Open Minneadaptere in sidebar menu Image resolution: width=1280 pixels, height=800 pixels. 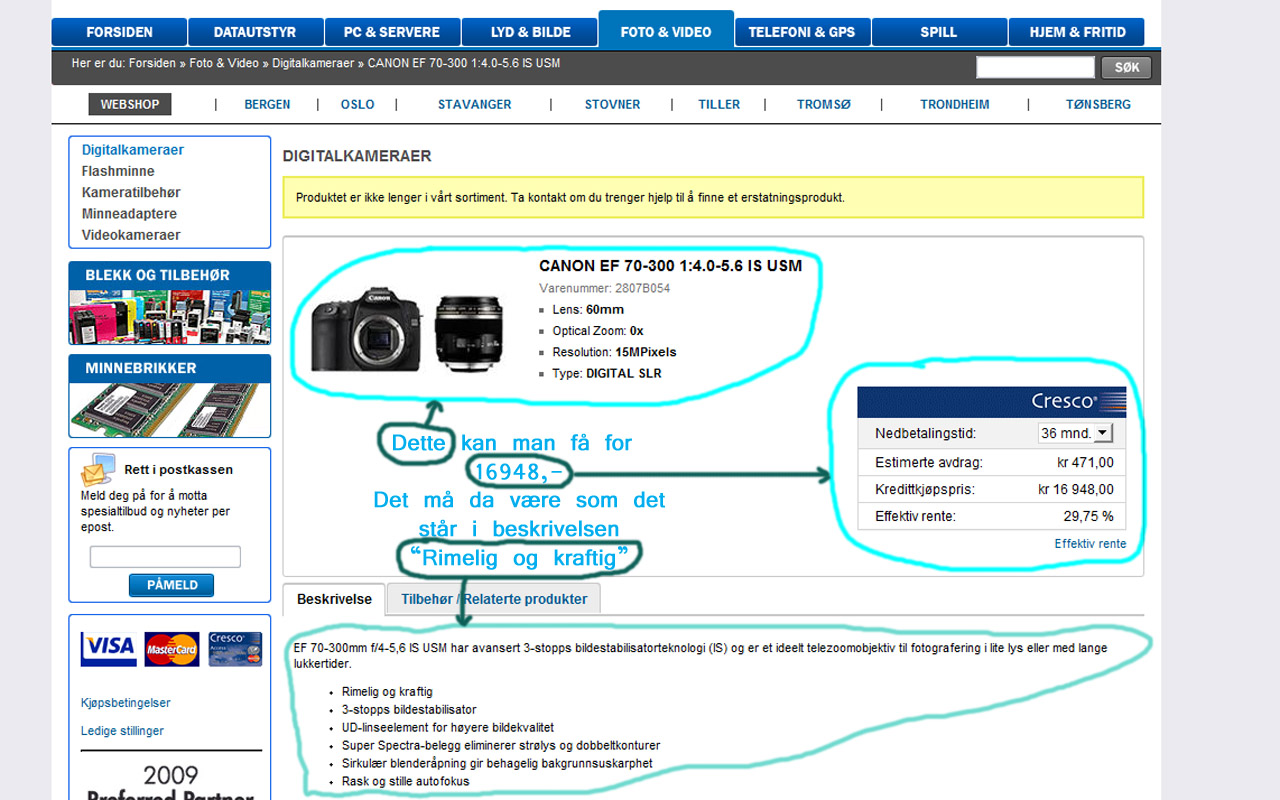click(x=129, y=213)
